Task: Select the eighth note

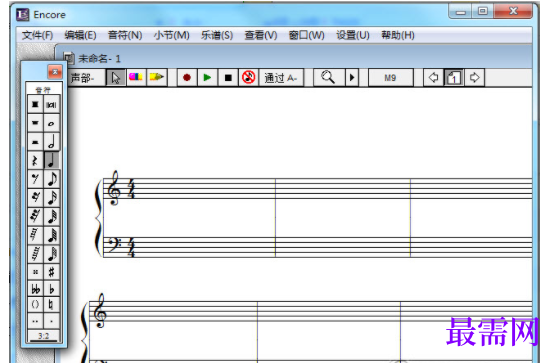Action: (52, 179)
